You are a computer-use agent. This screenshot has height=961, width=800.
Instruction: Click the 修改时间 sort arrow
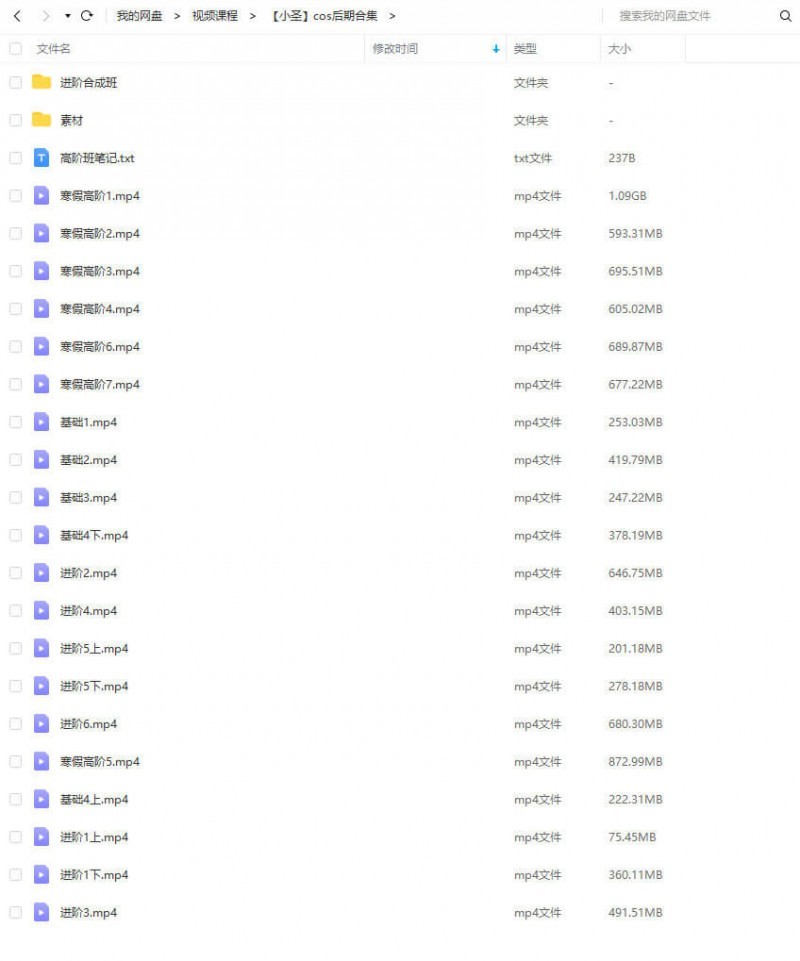pos(495,49)
